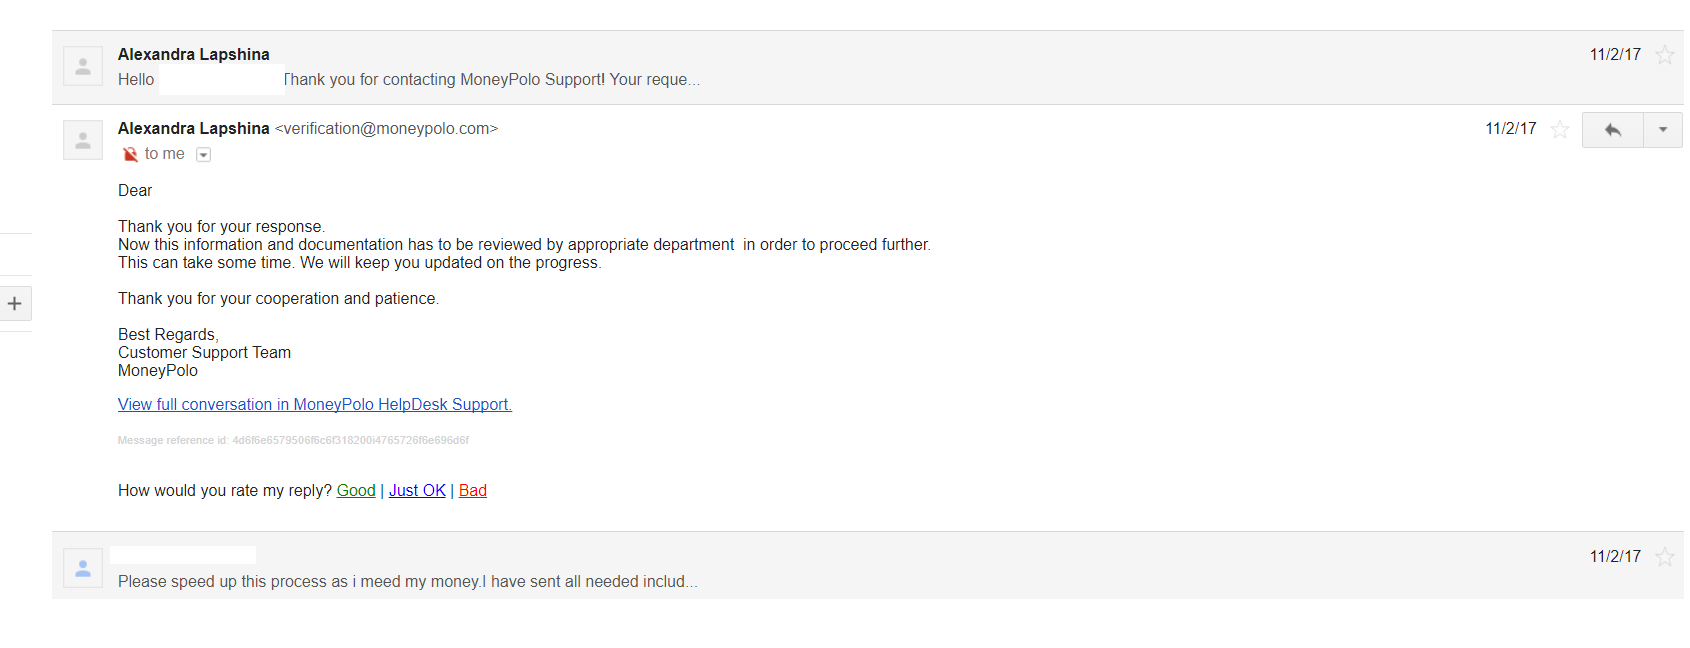Image resolution: width=1690 pixels, height=648 pixels.
Task: Star the expanded message from verification@moneypolo.com
Action: (1559, 129)
